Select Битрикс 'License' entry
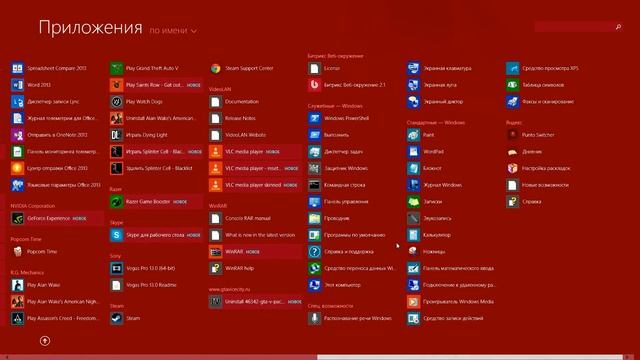Screen dimensions: 640x360 [x=324, y=68]
